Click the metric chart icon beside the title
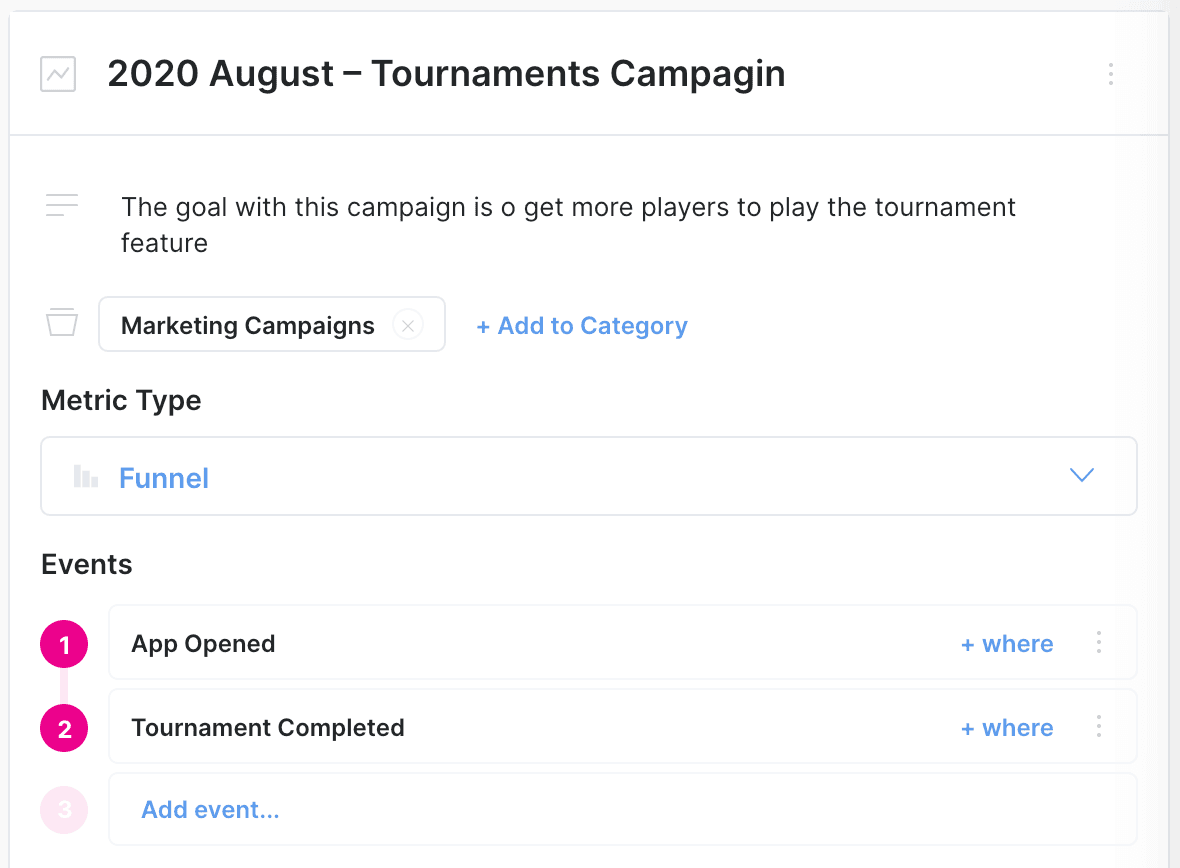This screenshot has height=868, width=1180. pos(58,74)
